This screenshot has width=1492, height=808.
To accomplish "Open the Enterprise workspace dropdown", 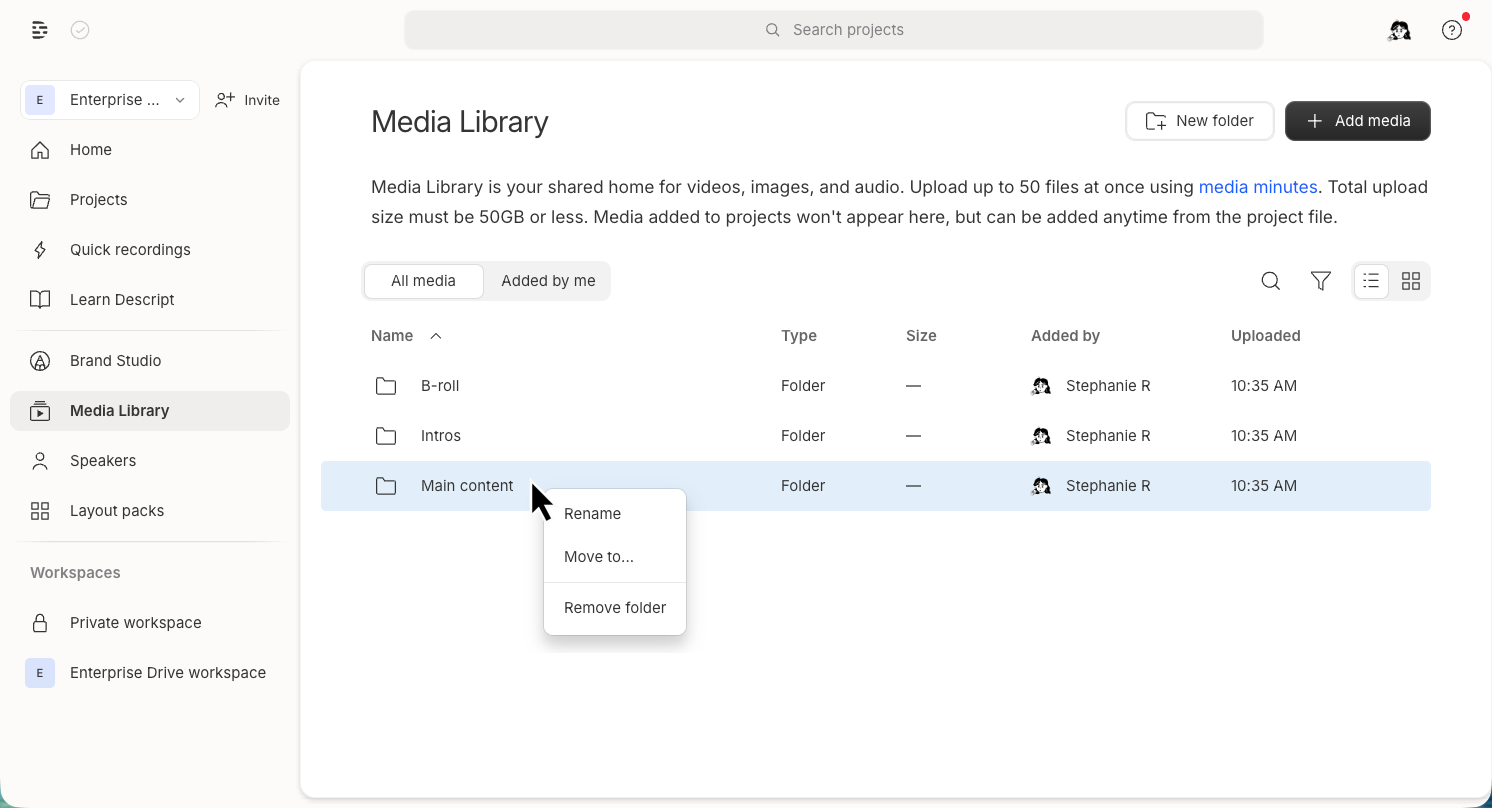I will pyautogui.click(x=109, y=99).
